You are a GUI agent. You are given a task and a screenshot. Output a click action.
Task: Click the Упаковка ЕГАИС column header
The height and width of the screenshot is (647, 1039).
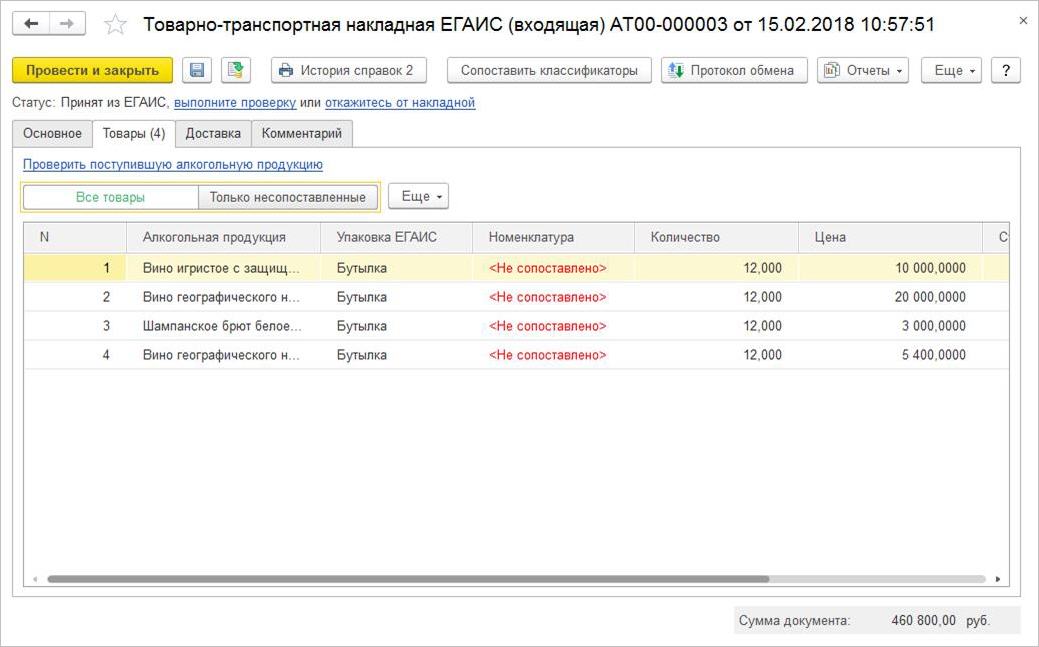[396, 237]
